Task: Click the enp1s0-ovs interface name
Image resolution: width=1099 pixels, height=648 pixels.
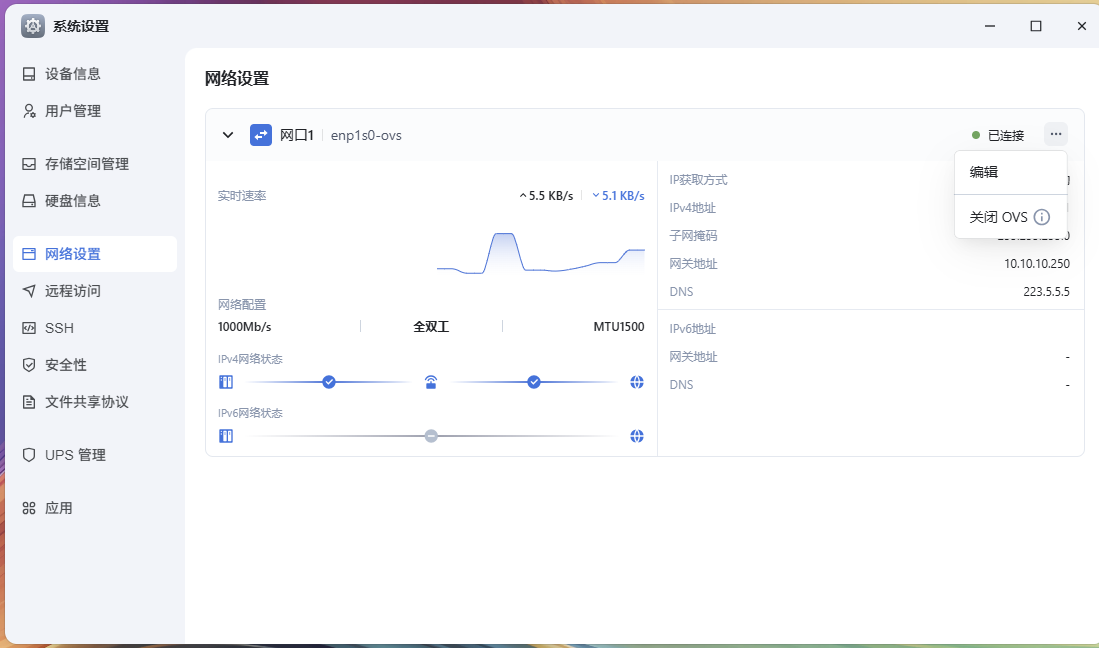Action: [x=366, y=135]
